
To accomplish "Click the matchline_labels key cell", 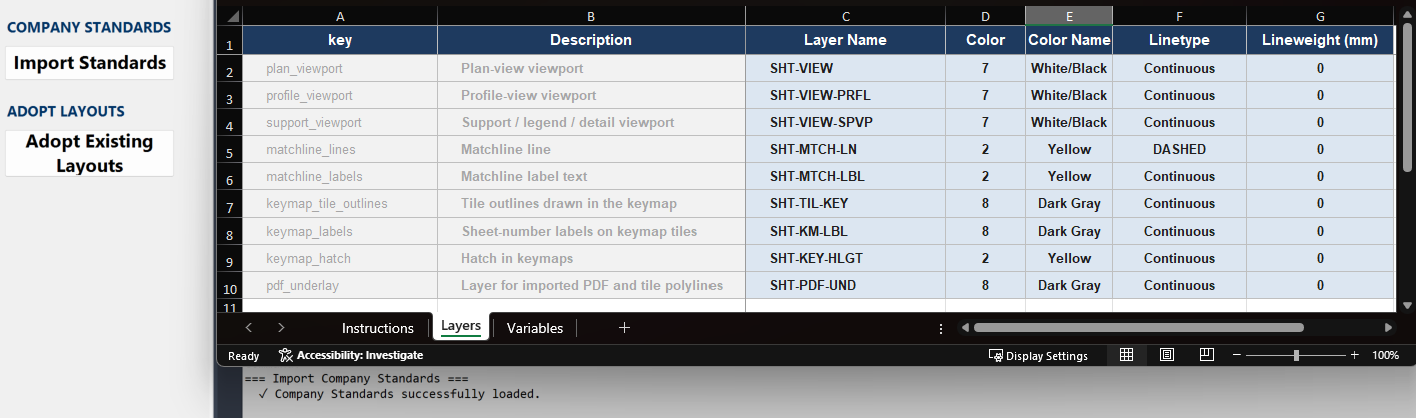I will coord(340,176).
